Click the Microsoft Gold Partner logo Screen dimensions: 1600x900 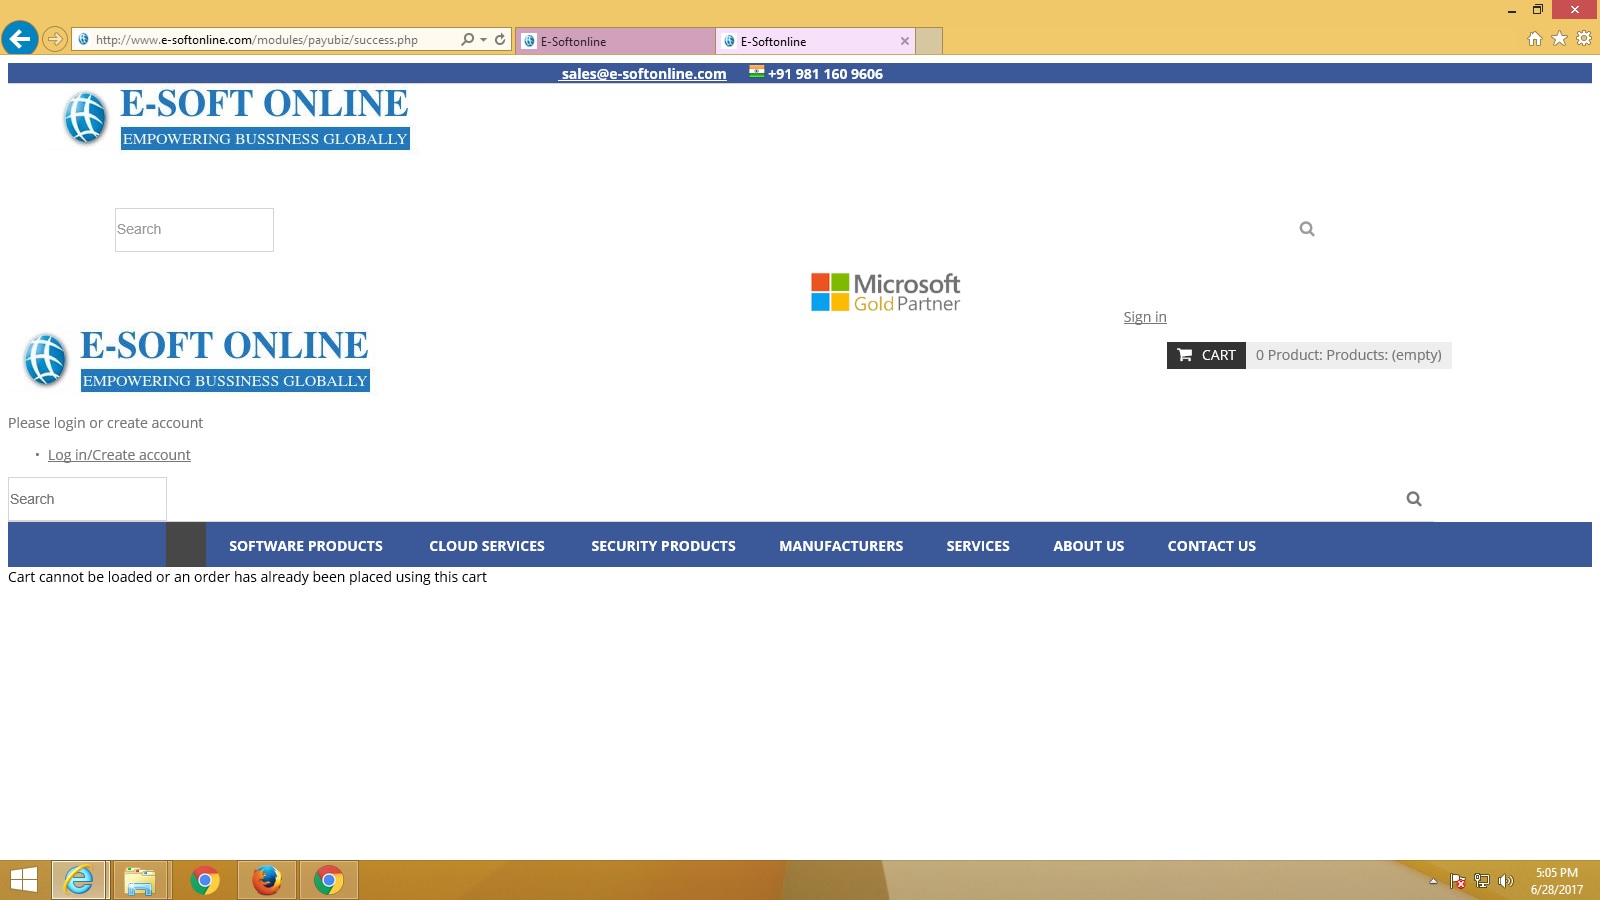coord(886,292)
